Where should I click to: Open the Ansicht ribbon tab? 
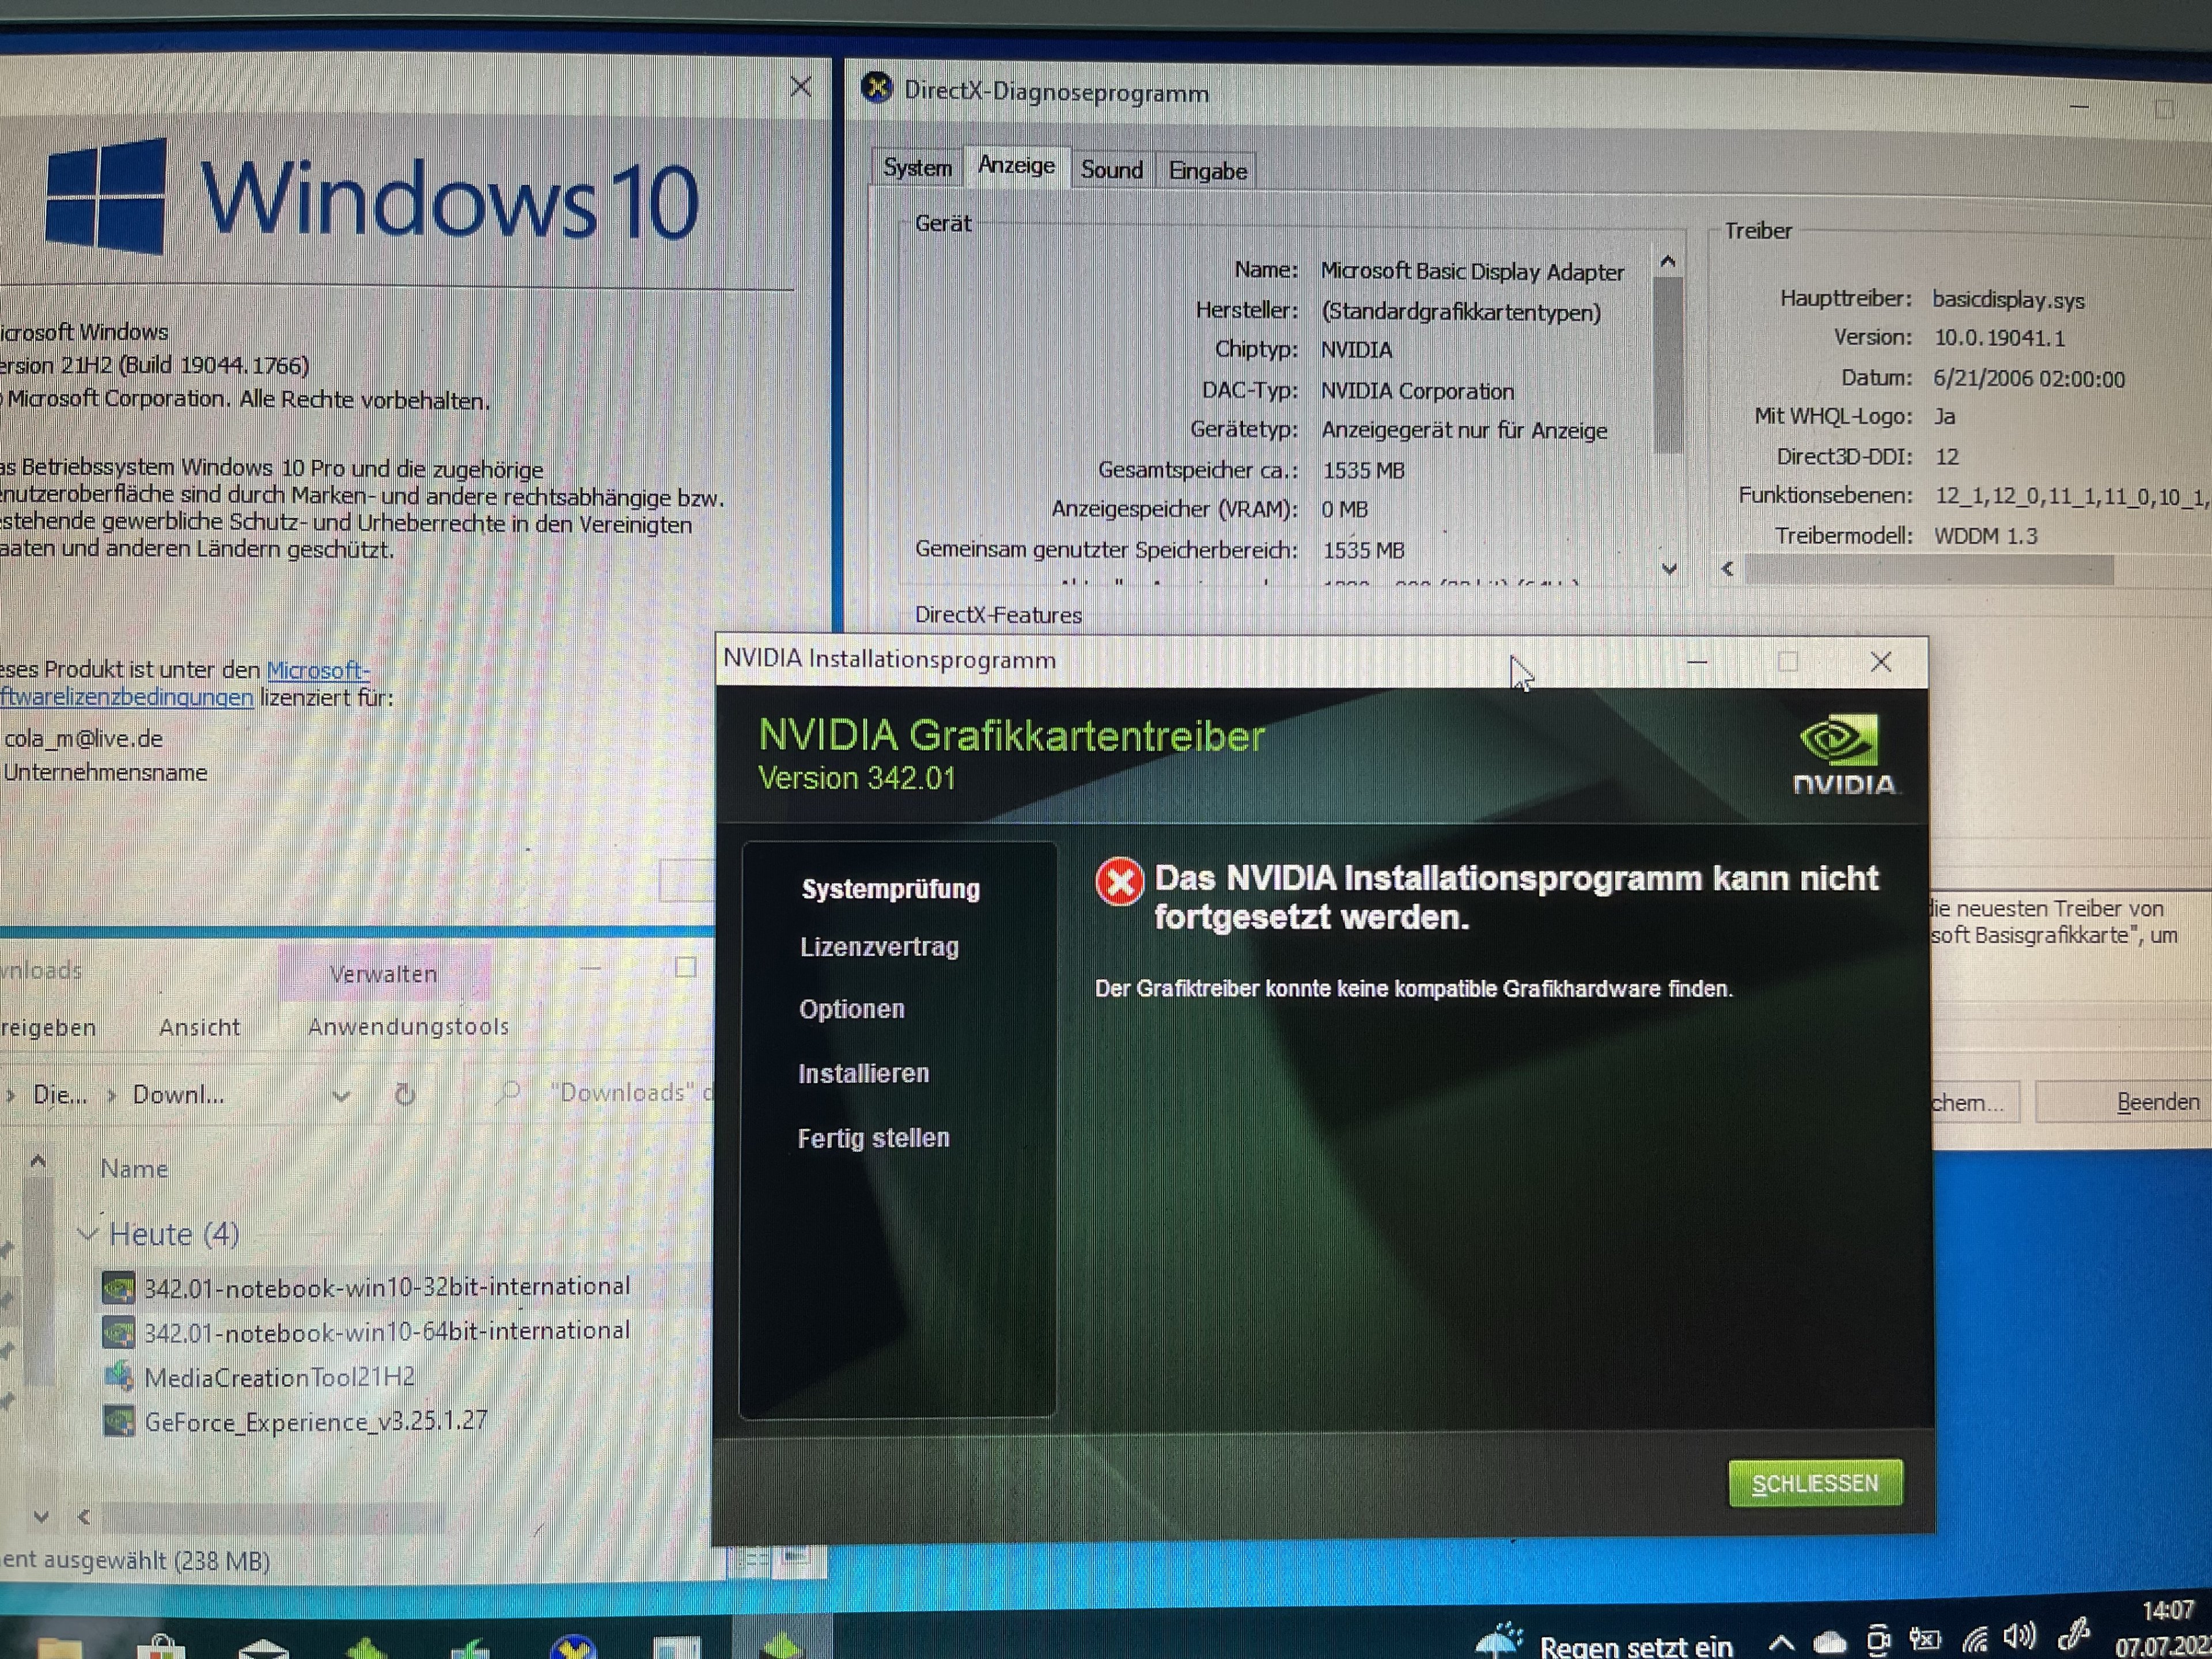[x=199, y=1027]
